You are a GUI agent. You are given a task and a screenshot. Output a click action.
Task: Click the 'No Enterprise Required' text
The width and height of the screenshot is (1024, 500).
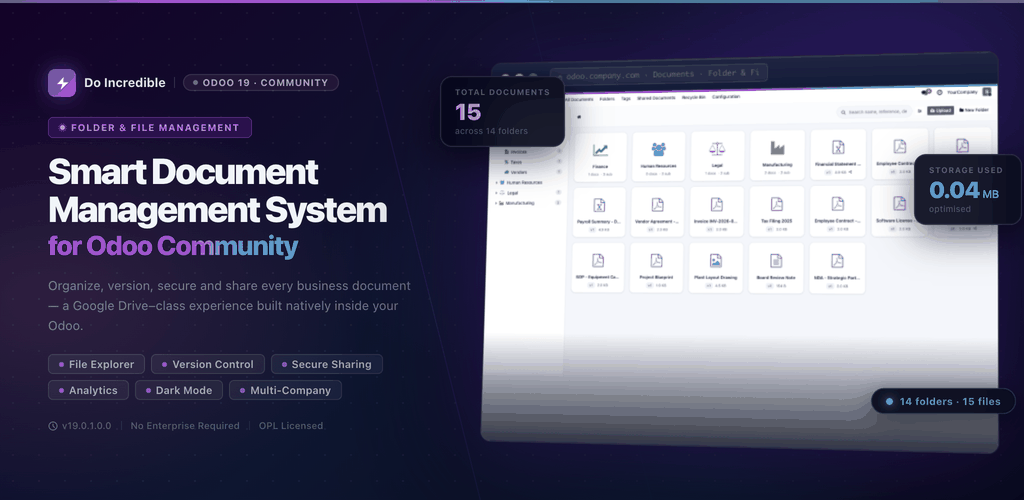pos(185,426)
